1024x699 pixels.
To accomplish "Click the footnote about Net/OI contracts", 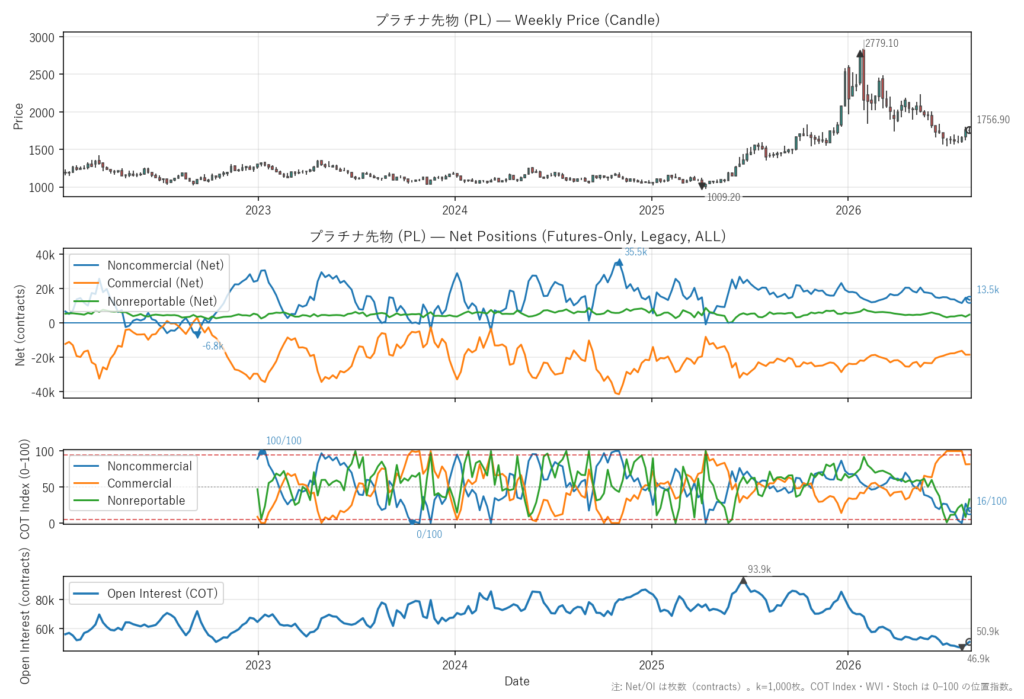I will tap(812, 687).
